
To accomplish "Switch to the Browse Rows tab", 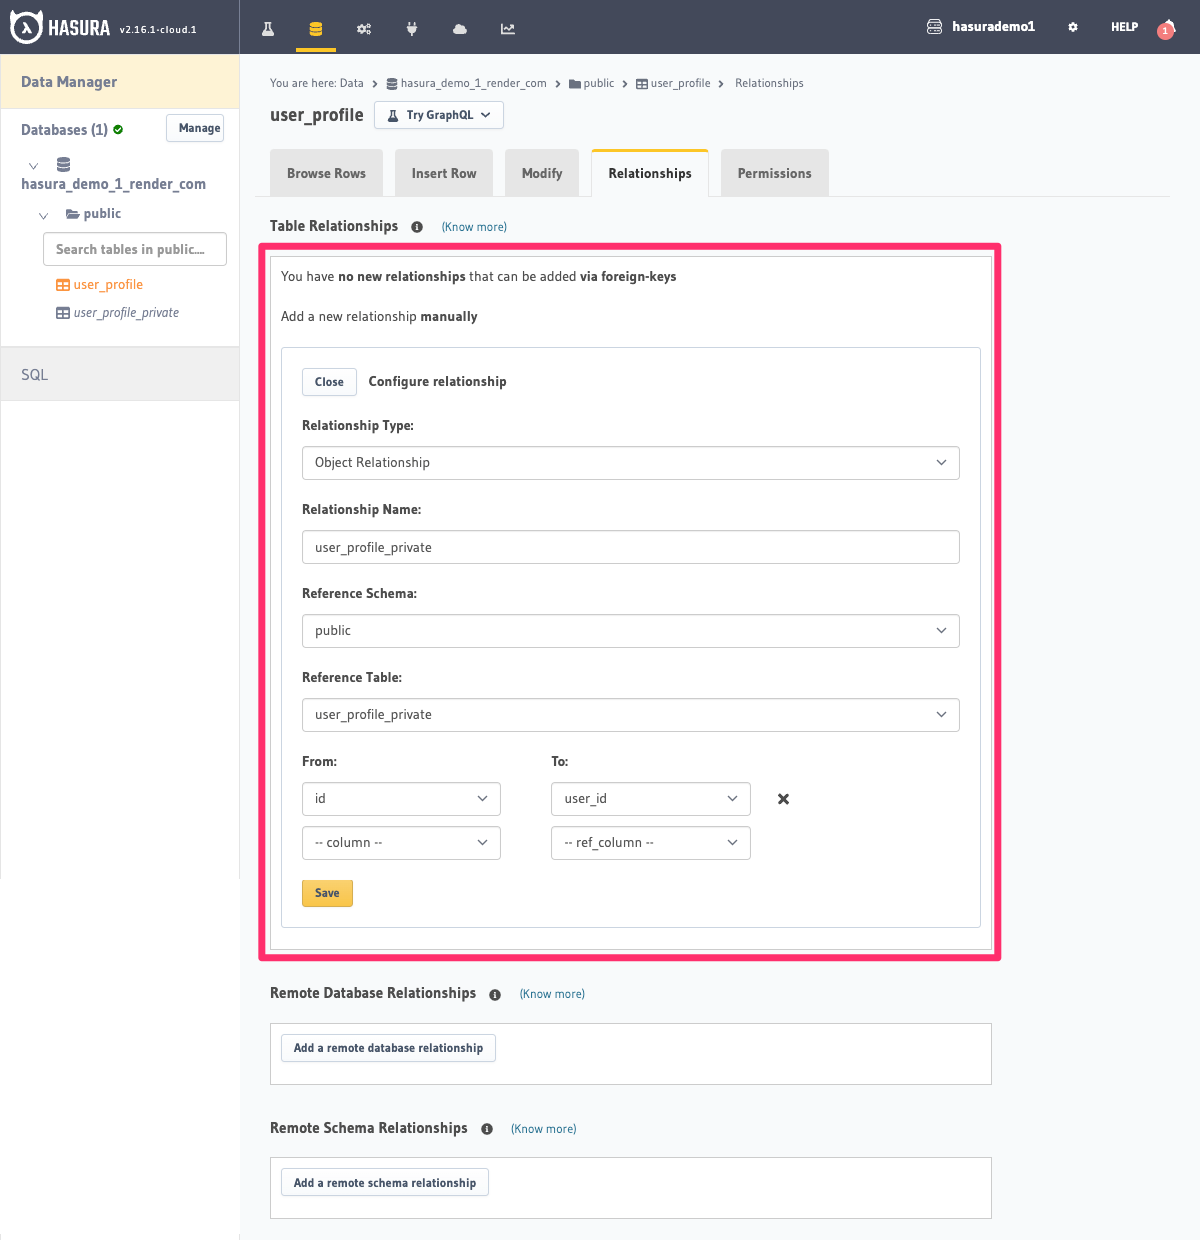I will [x=326, y=172].
